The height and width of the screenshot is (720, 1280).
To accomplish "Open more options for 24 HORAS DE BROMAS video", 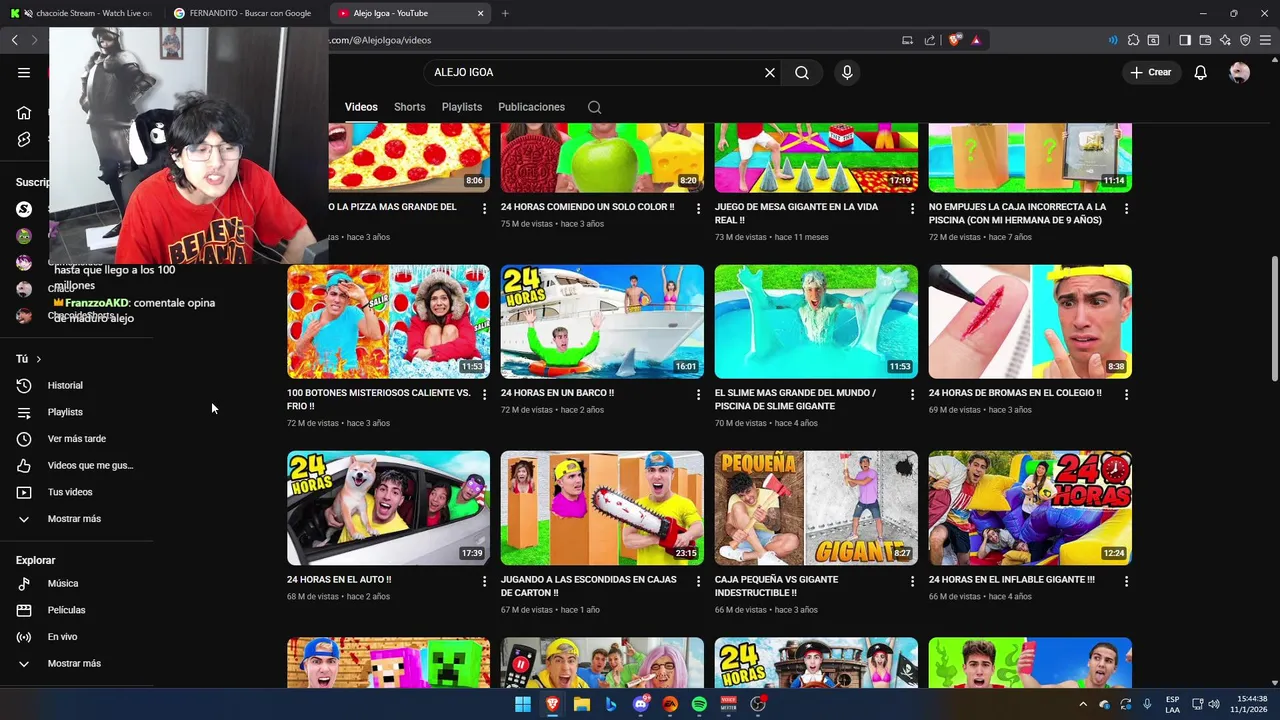I will tap(1126, 395).
